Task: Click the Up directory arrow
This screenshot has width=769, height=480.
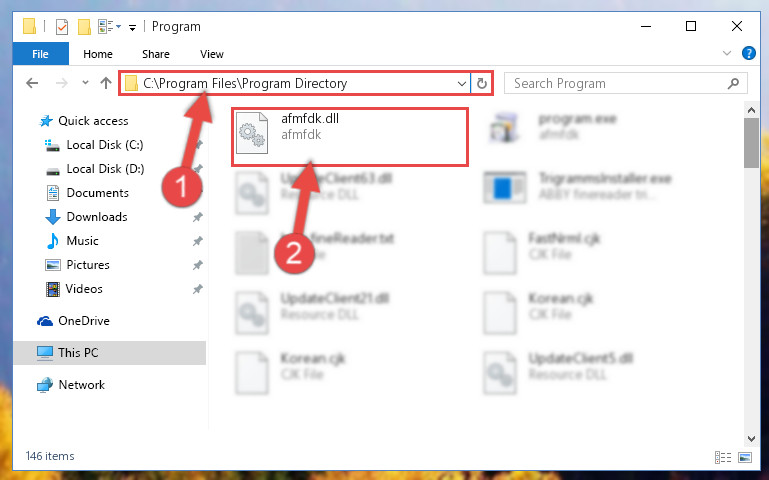Action: pos(105,83)
